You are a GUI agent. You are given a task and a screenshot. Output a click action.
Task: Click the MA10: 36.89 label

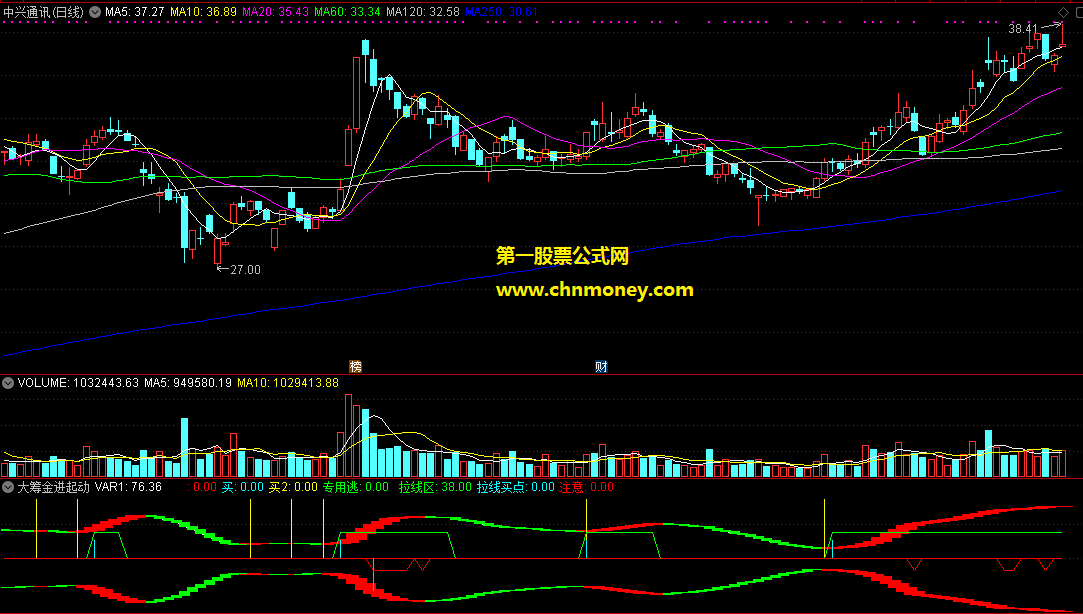tap(203, 12)
